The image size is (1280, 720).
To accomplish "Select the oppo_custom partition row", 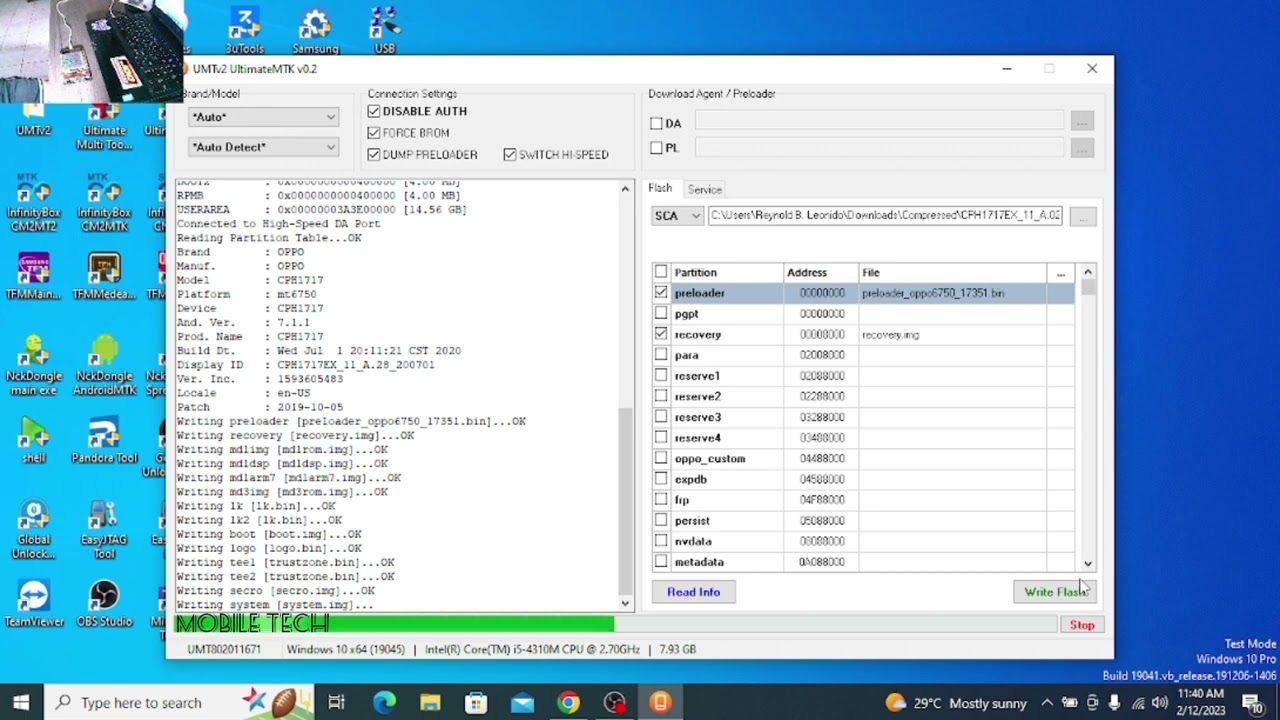I will click(x=864, y=459).
